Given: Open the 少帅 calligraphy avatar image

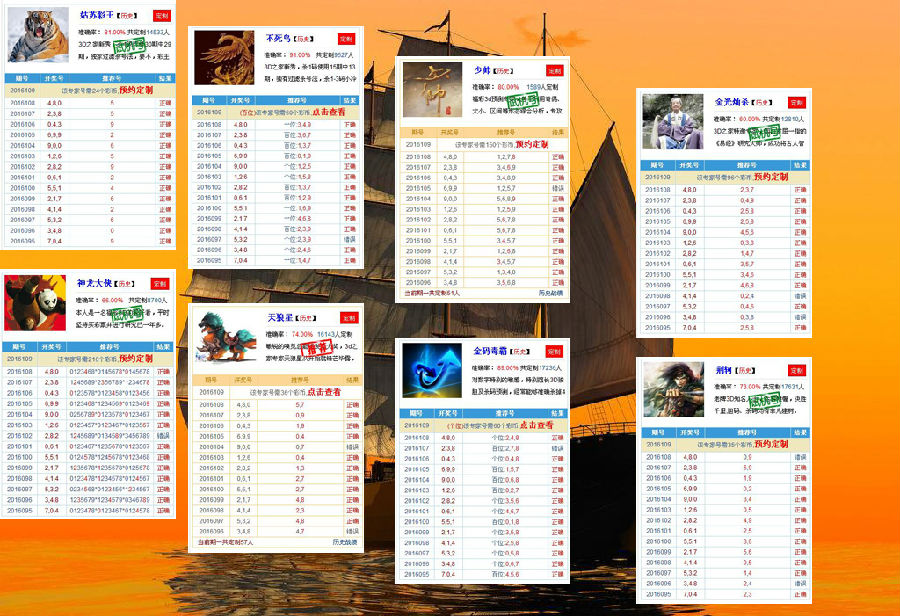Looking at the screenshot, I should click(x=433, y=91).
